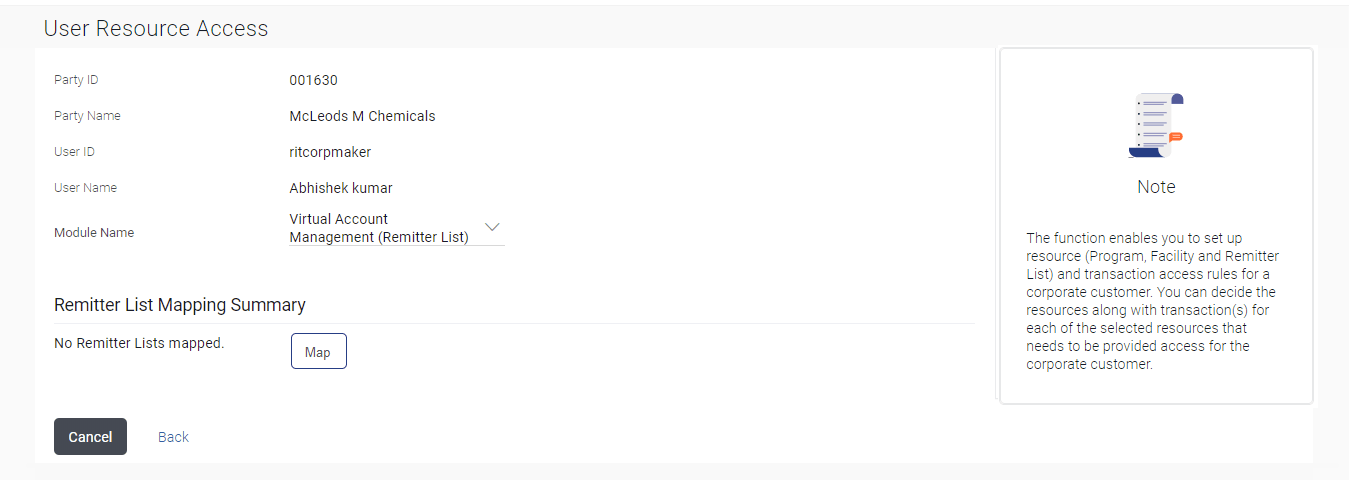Go back using the Back link
The width and height of the screenshot is (1349, 480).
click(173, 437)
